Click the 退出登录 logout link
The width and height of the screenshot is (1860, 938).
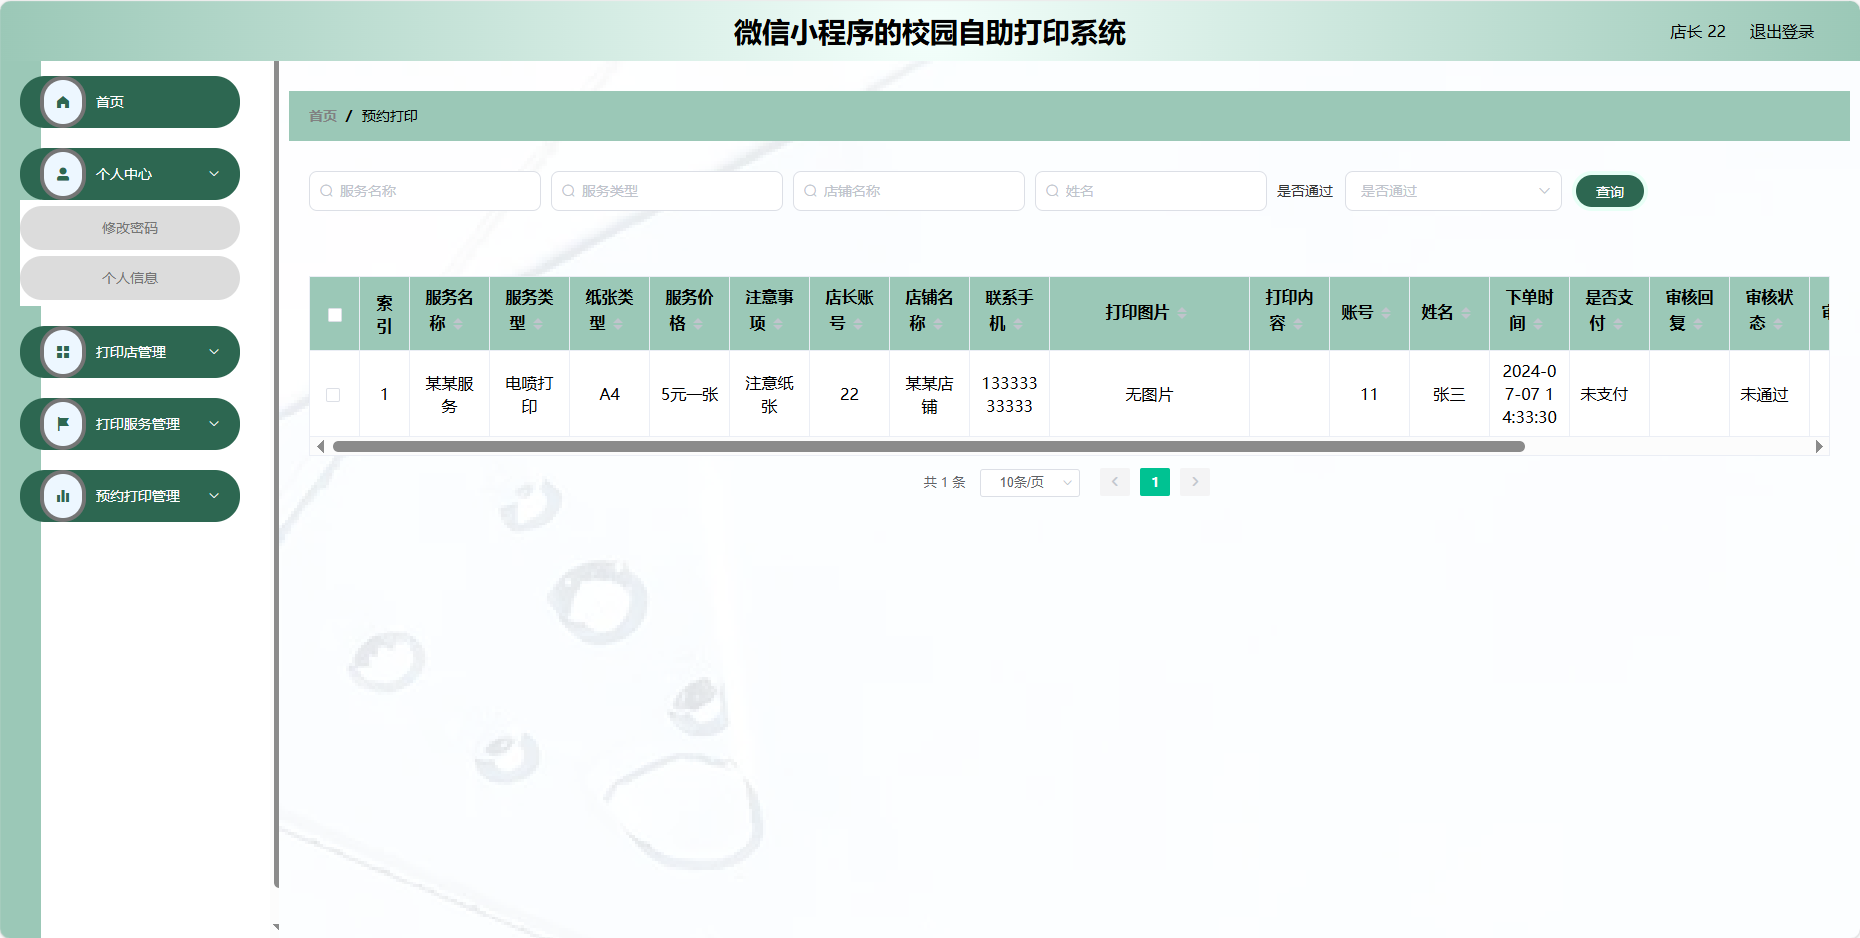(1782, 32)
